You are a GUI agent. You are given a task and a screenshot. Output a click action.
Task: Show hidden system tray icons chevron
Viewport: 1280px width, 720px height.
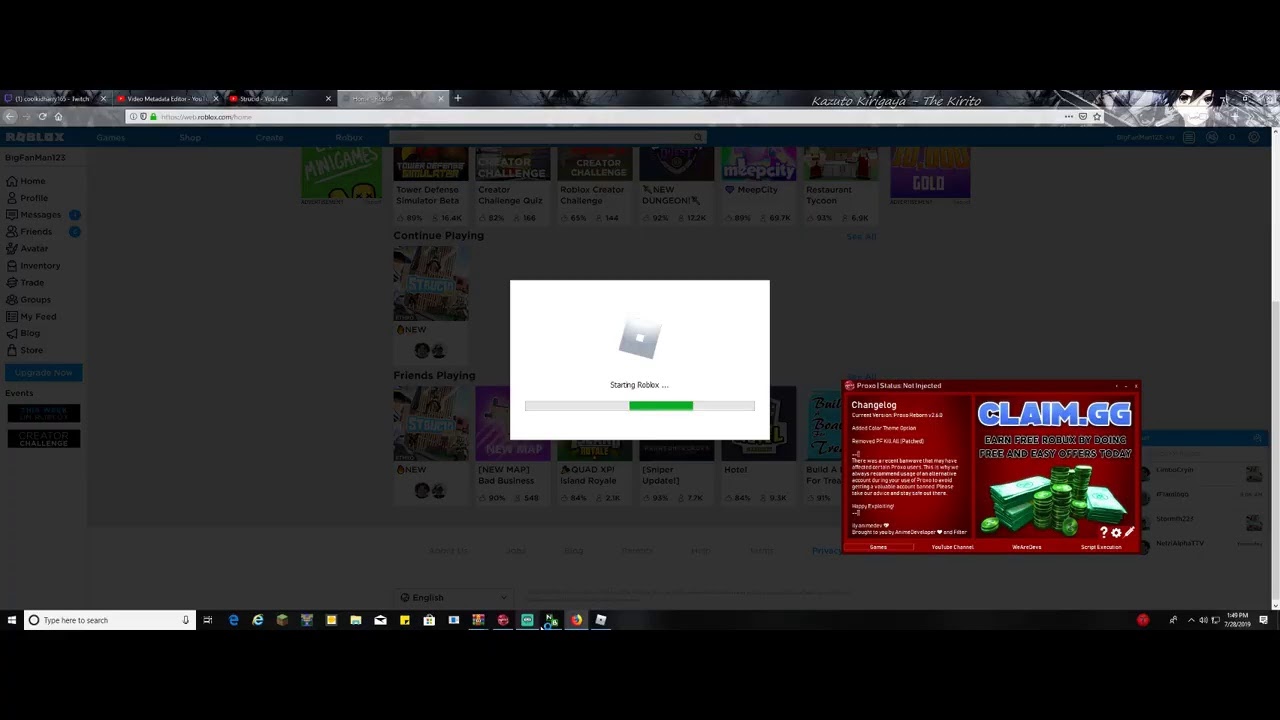click(x=1191, y=620)
